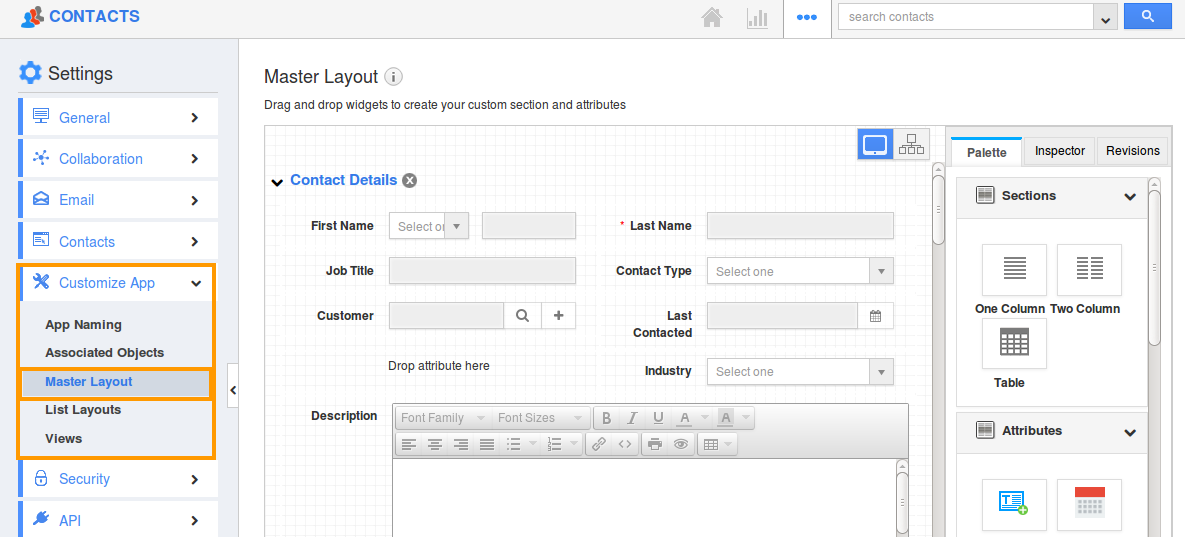
Task: Select the date attribute widget
Action: coord(1089,505)
